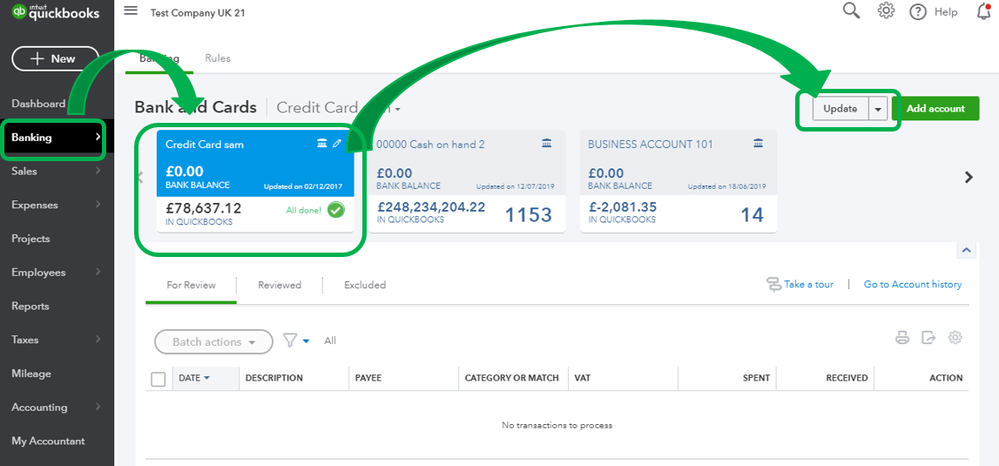Click the CATEGORY OR MATCH column header
999x466 pixels.
[x=512, y=378]
